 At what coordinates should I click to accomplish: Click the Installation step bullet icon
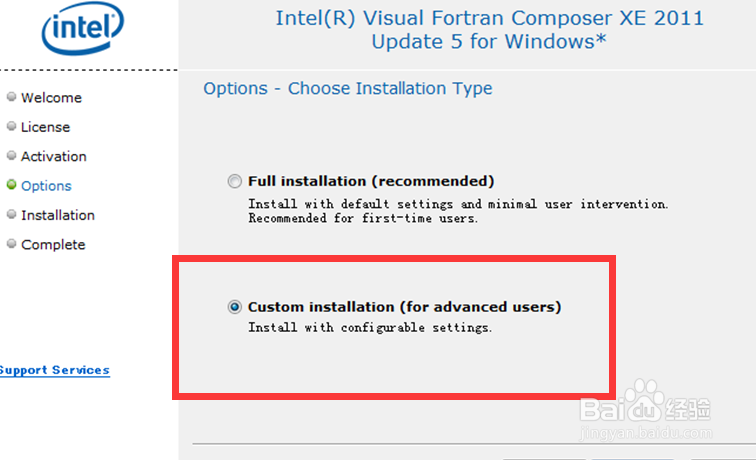pos(12,214)
